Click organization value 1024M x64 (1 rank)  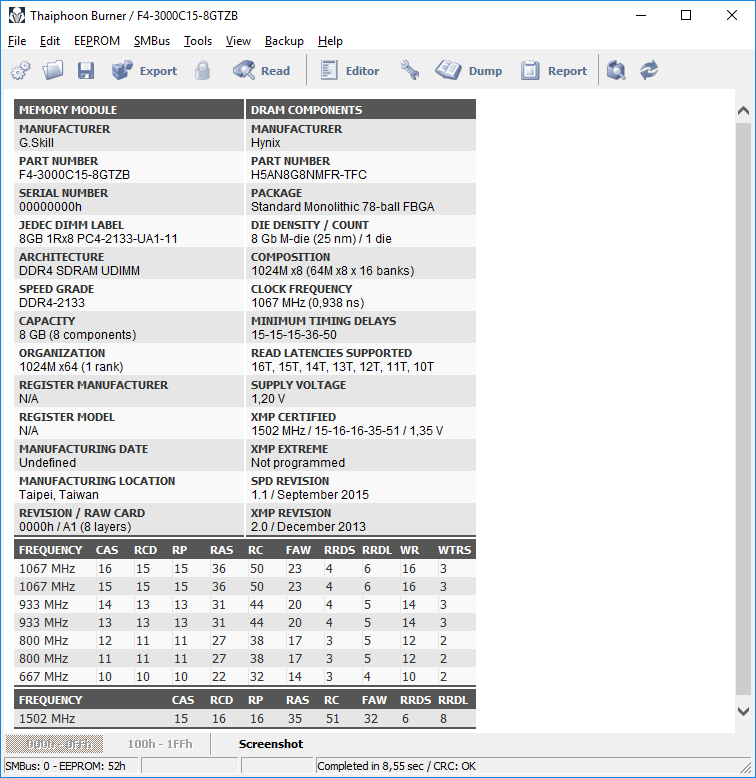tap(71, 367)
